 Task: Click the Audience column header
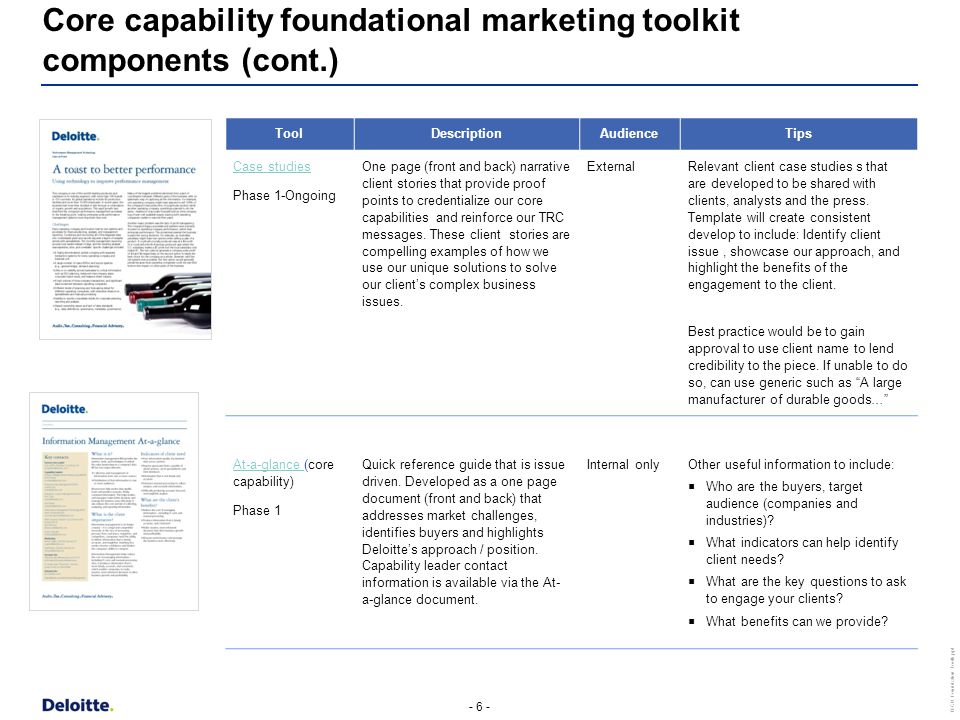(629, 133)
